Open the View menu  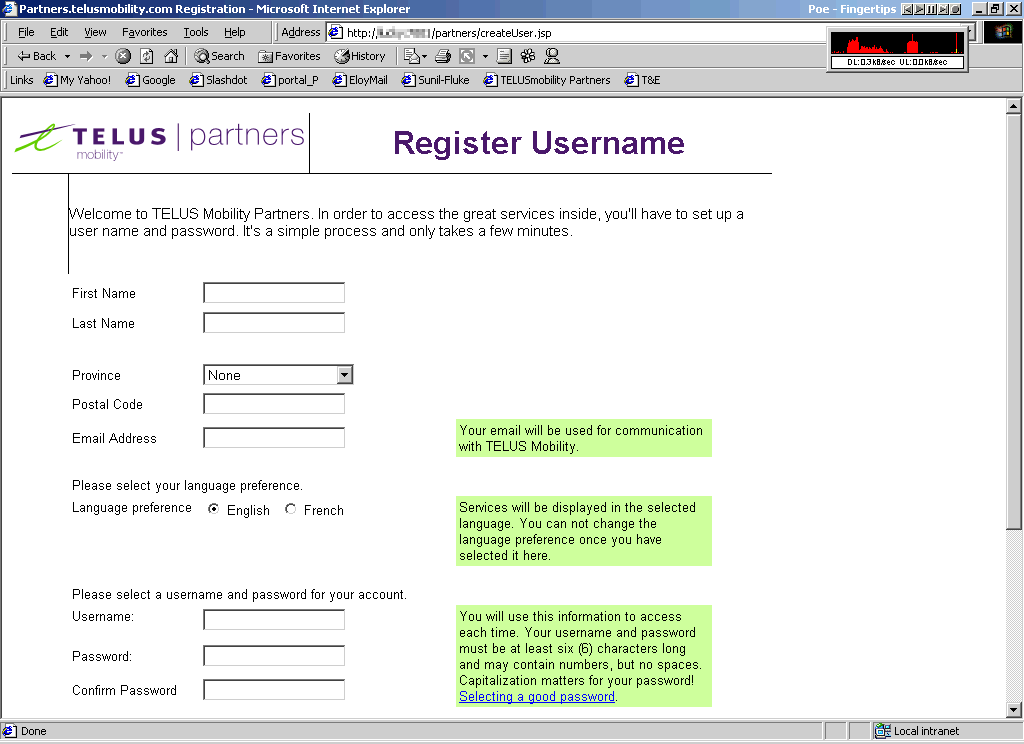click(x=95, y=32)
